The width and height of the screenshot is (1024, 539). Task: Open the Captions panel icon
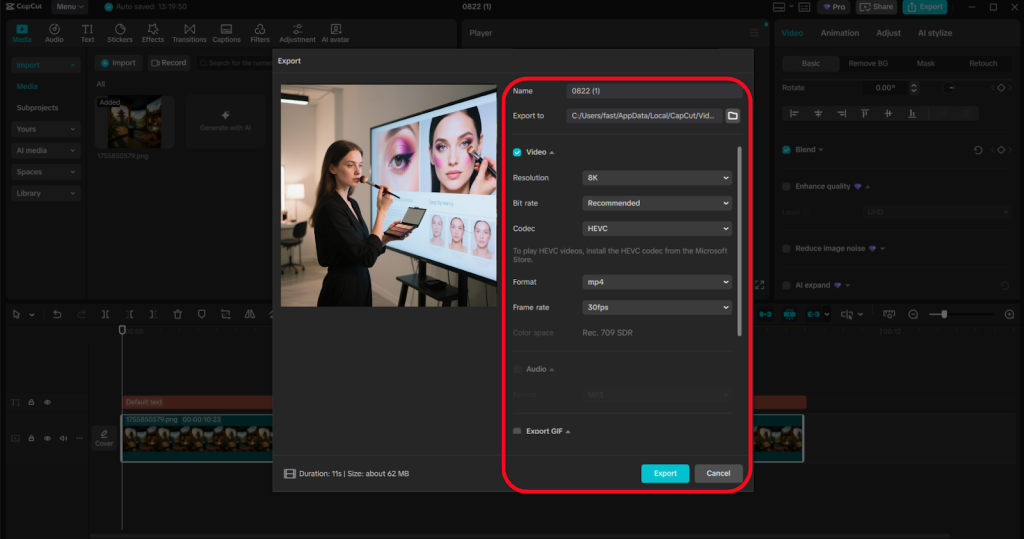[226, 29]
